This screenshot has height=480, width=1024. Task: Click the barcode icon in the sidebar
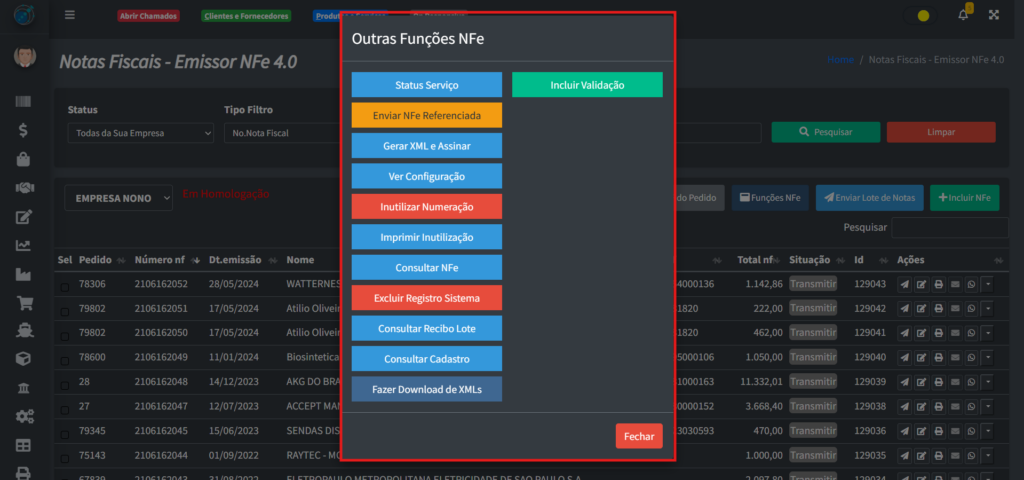tap(23, 102)
